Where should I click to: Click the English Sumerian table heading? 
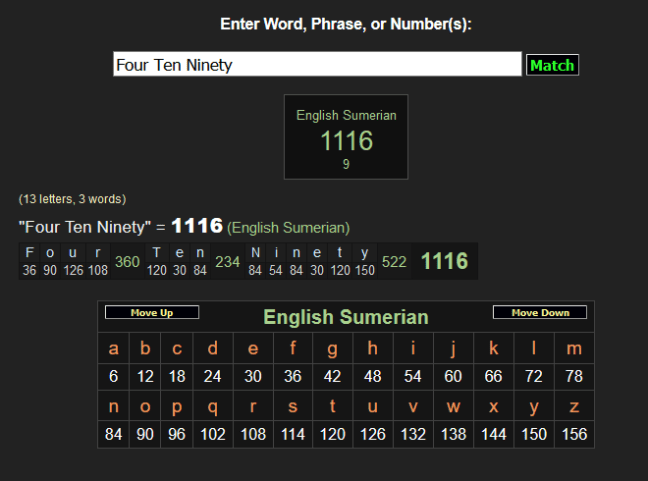[345, 318]
